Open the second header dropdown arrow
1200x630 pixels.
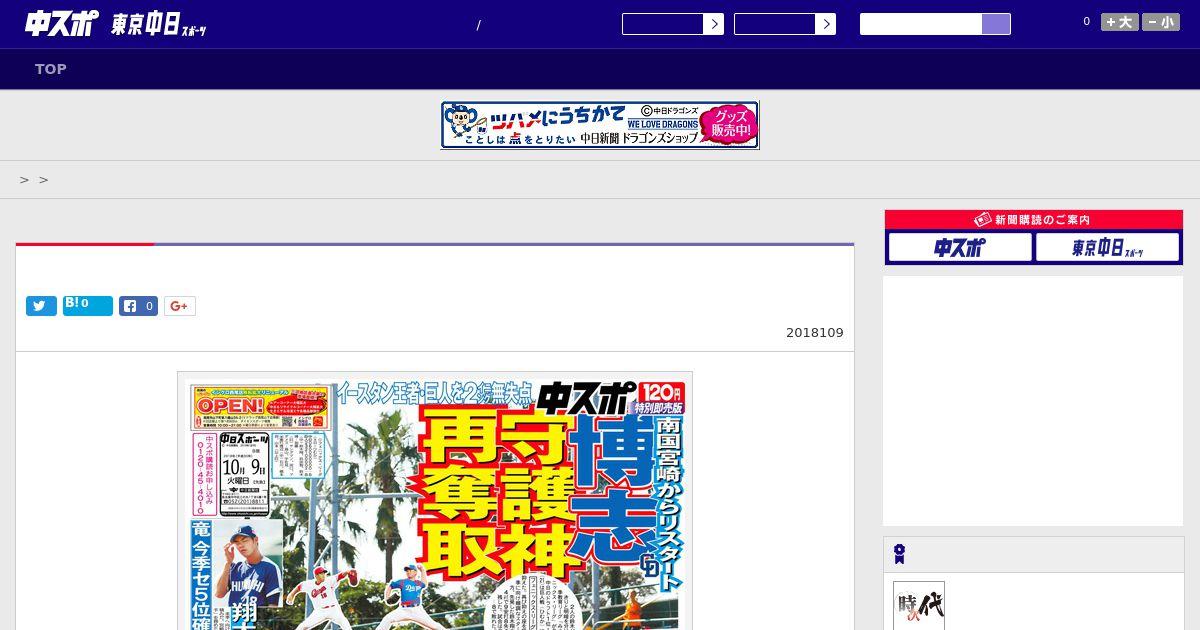tap(825, 24)
